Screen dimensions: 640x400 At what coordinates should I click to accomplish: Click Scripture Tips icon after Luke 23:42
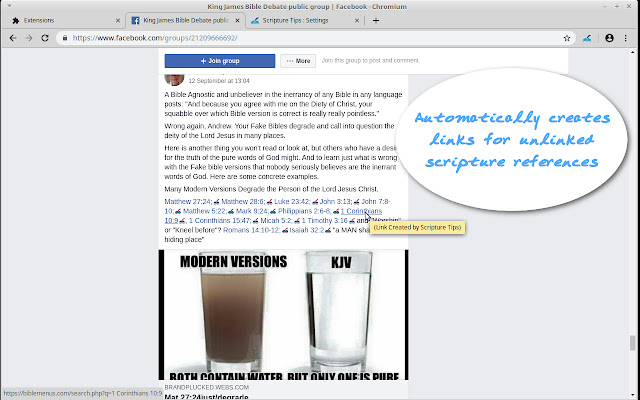315,202
